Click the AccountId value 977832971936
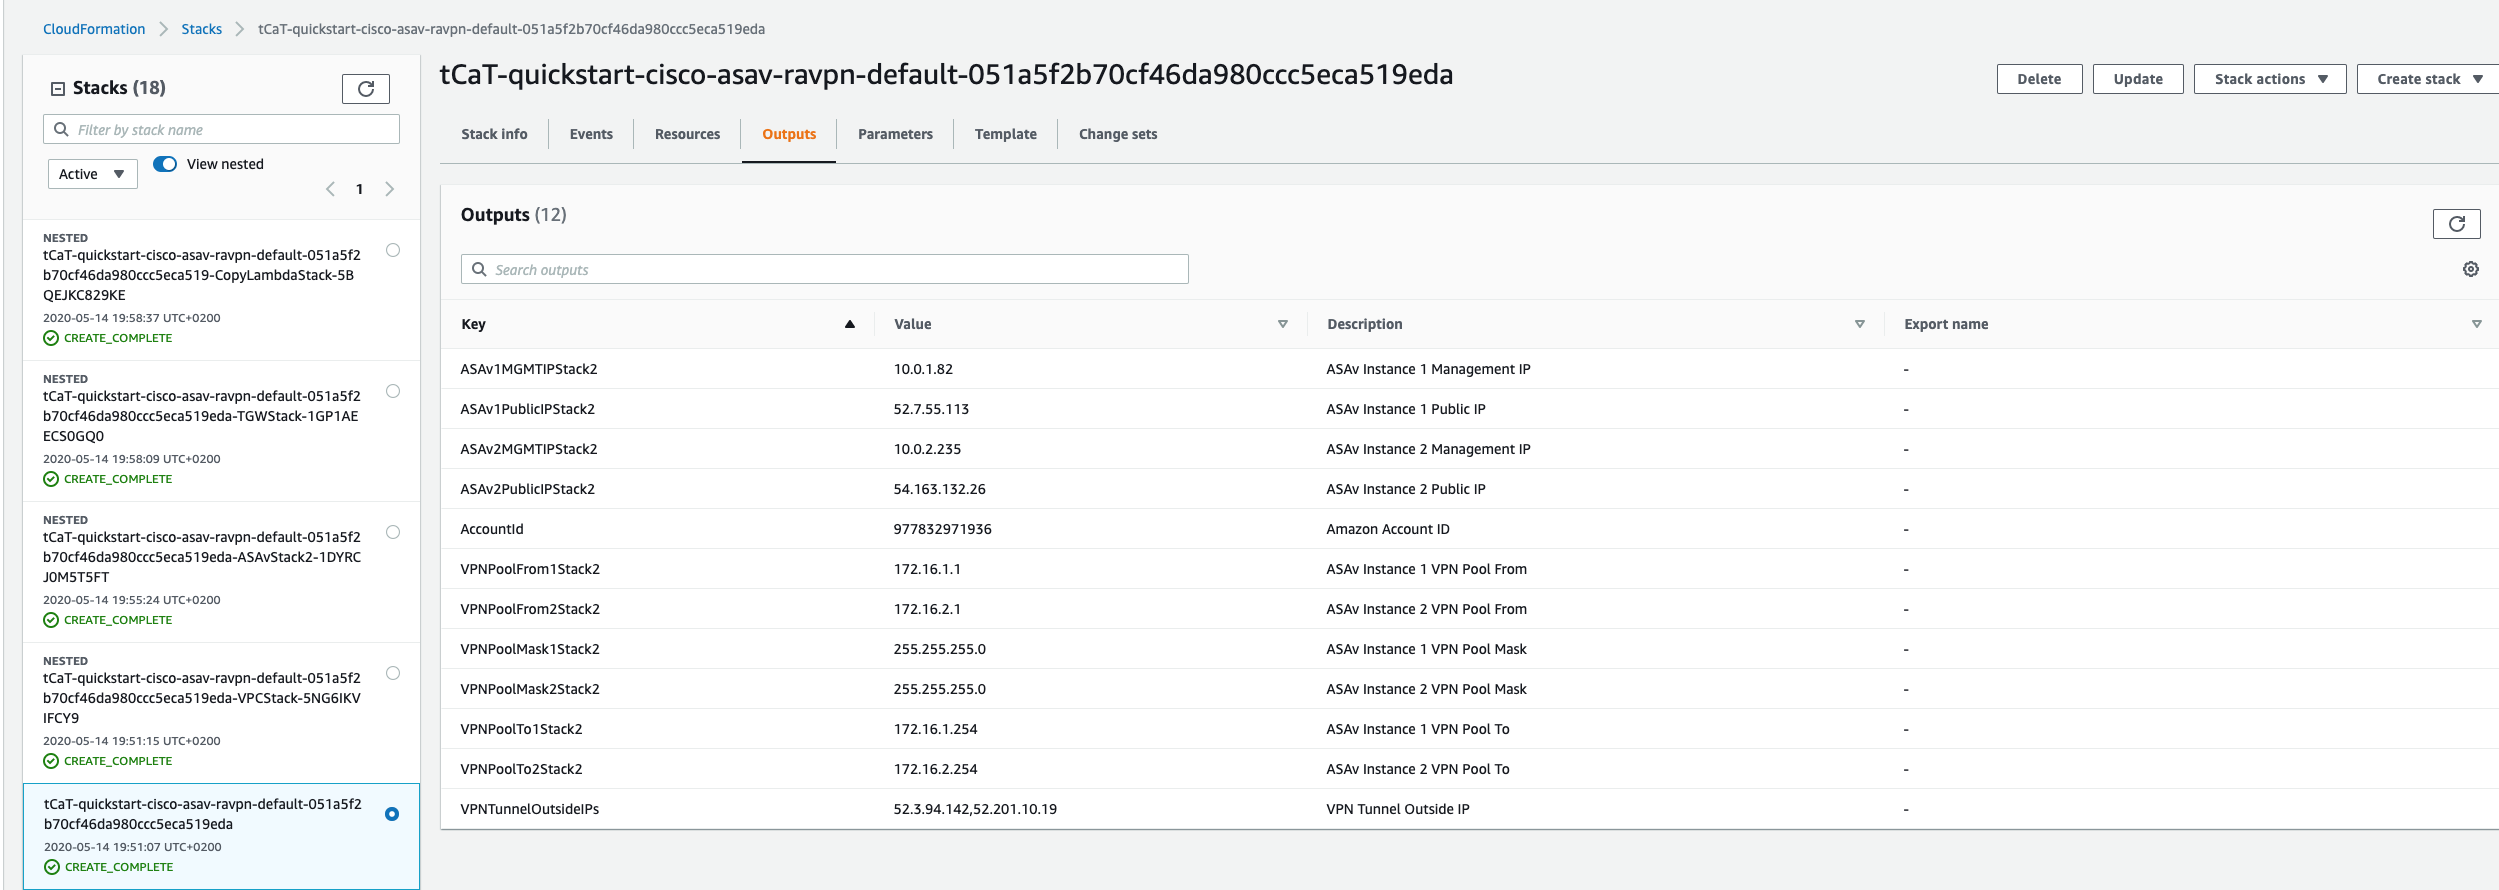 point(942,529)
